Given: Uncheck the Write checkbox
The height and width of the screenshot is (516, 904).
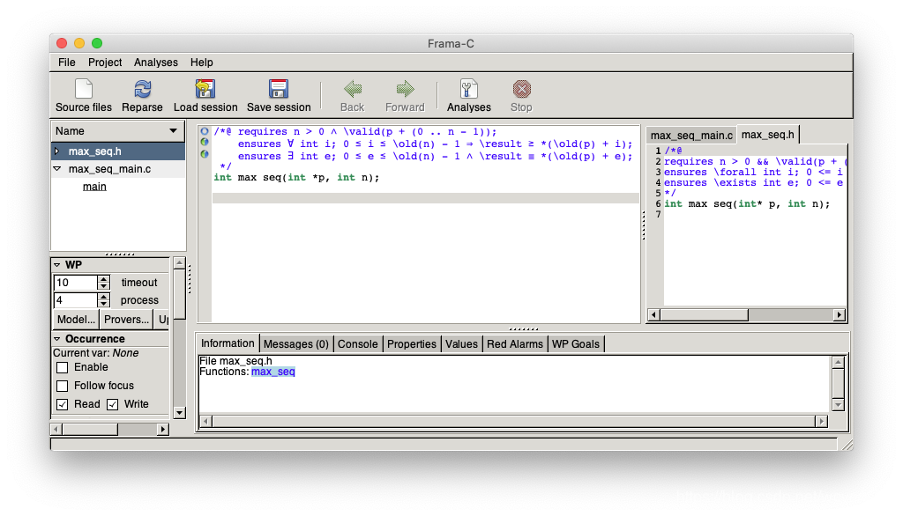Looking at the screenshot, I should (112, 404).
